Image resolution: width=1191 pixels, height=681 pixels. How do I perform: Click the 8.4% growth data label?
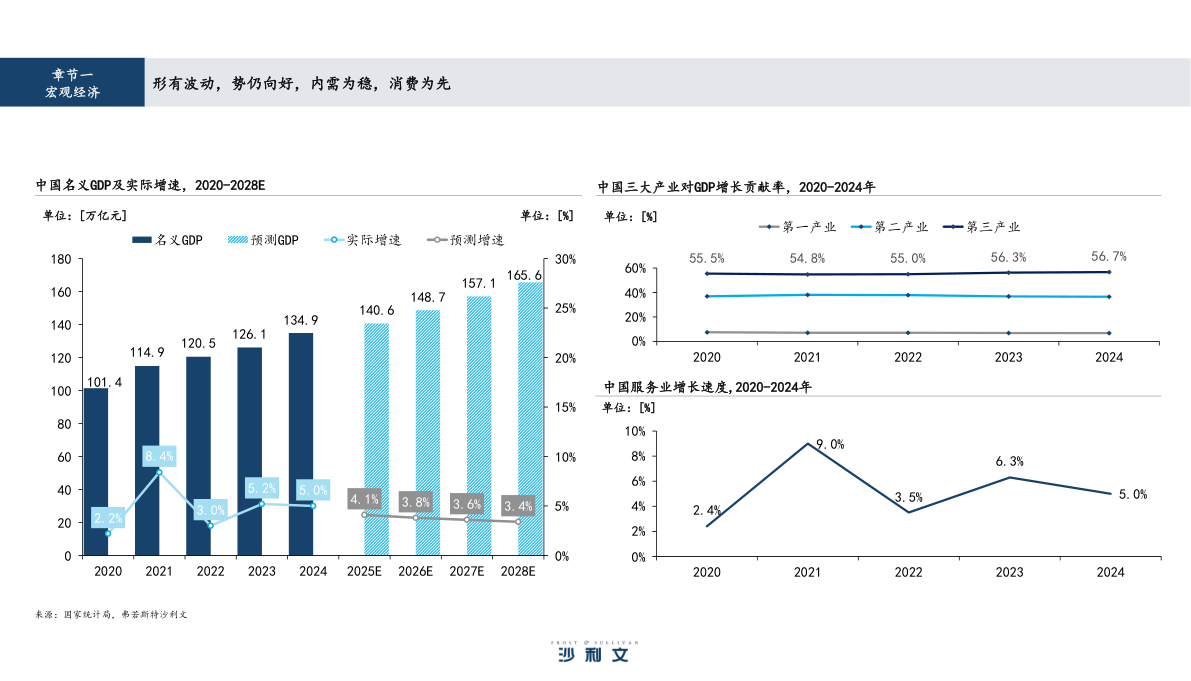(x=160, y=456)
